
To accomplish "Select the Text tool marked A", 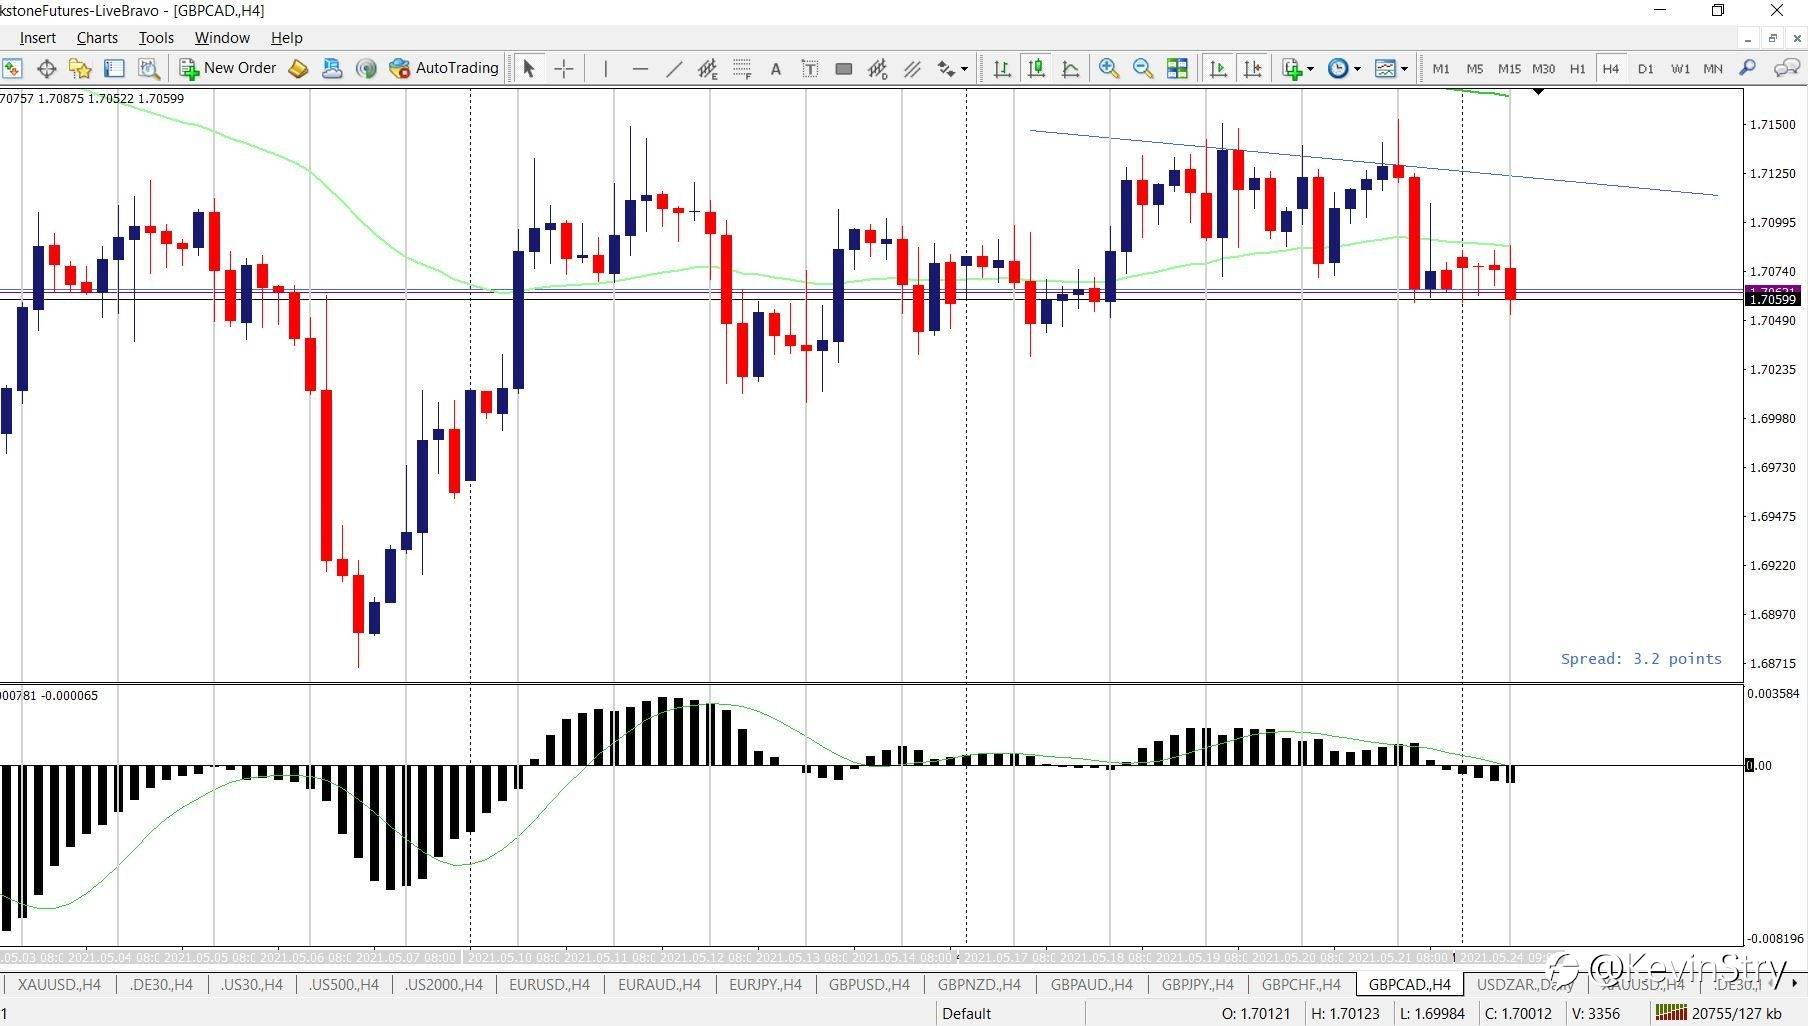I will (775, 68).
